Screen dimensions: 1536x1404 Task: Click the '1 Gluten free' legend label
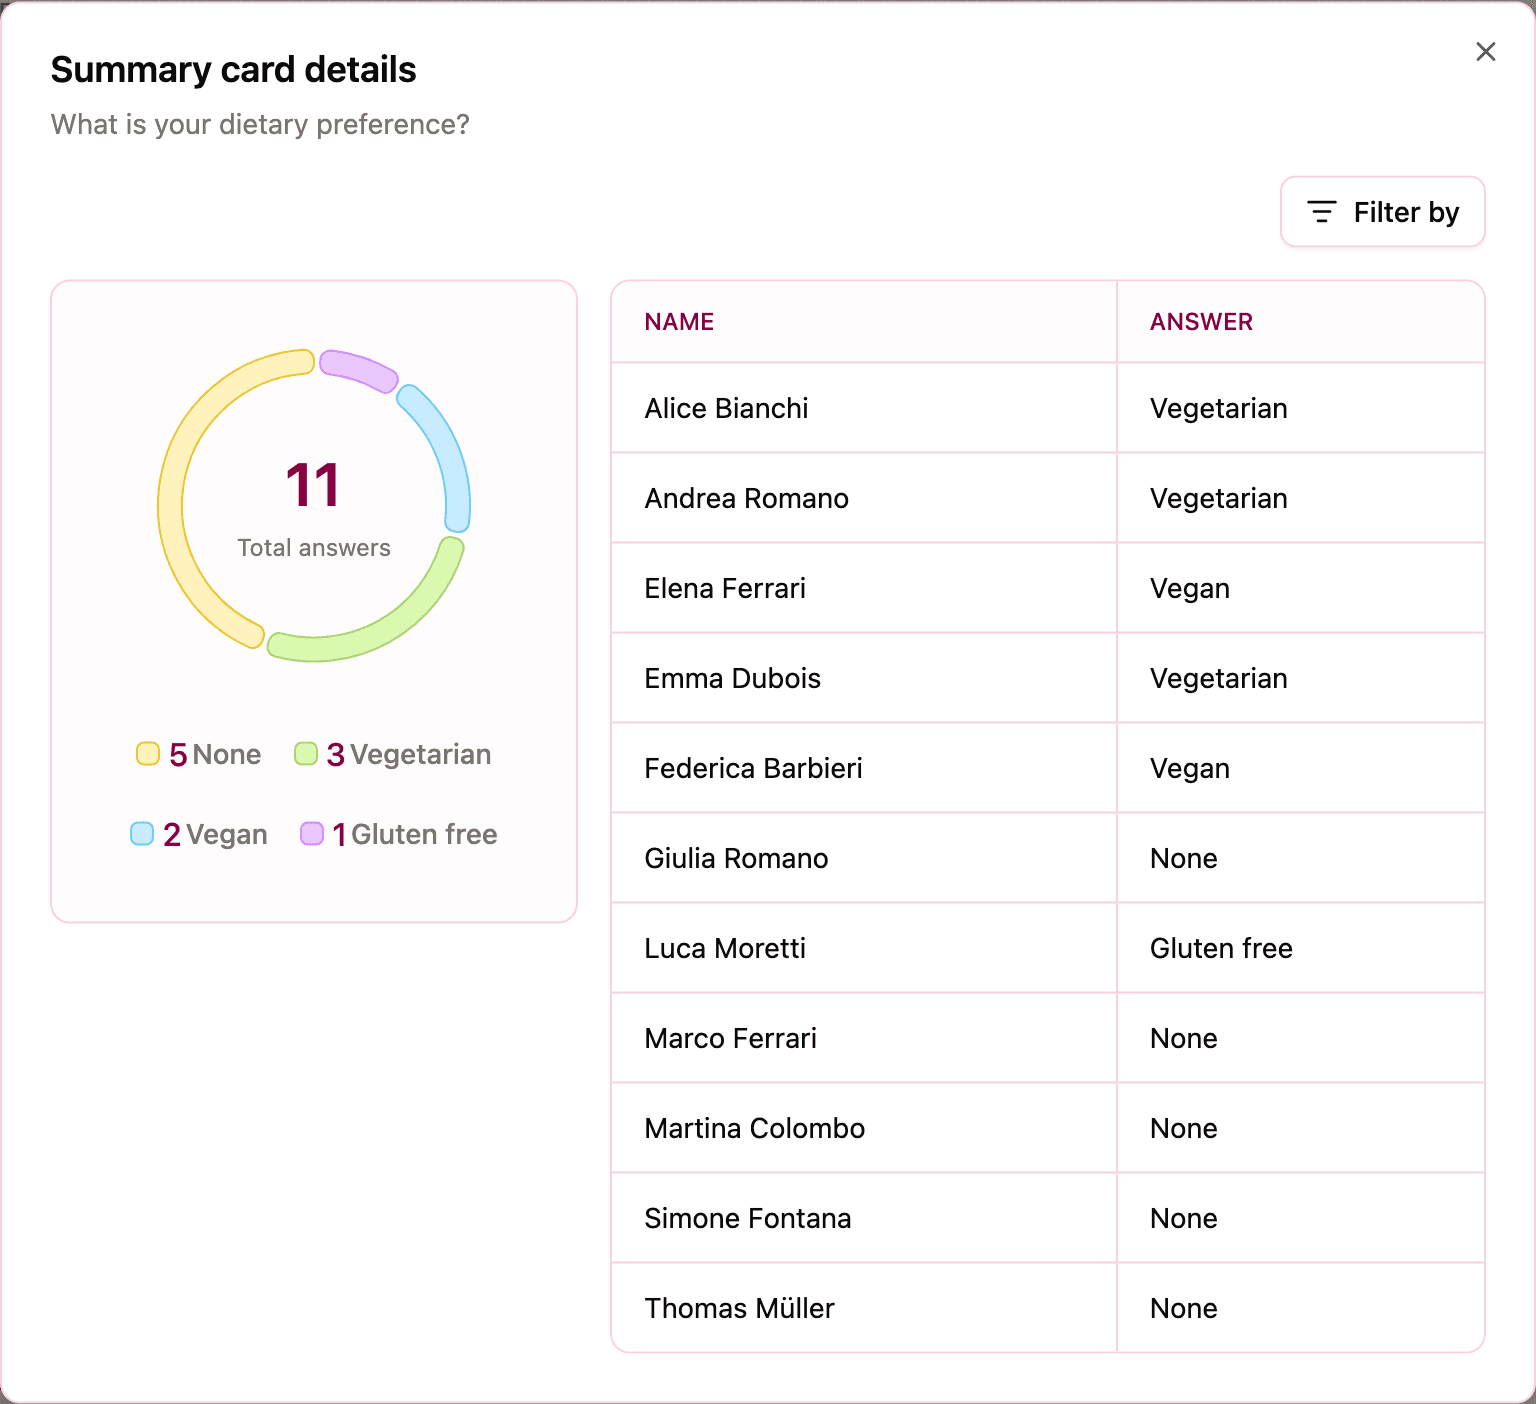[x=415, y=834]
